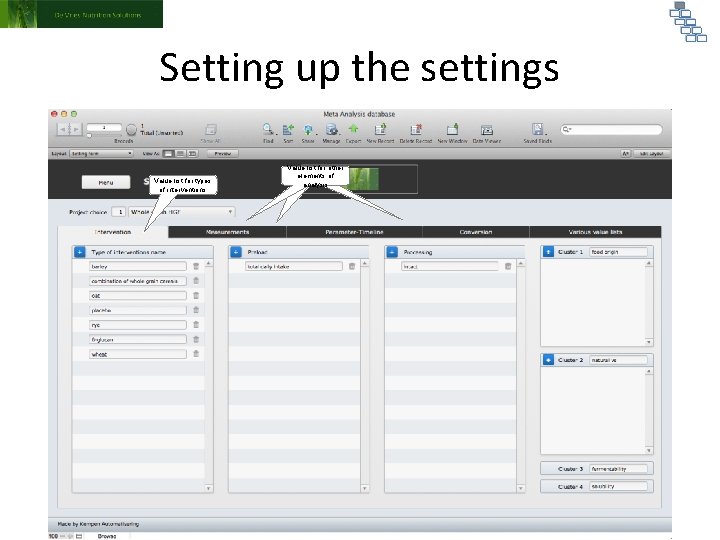Viewport: 720px width, 540px height.
Task: Click the Preview button
Action: (223, 153)
